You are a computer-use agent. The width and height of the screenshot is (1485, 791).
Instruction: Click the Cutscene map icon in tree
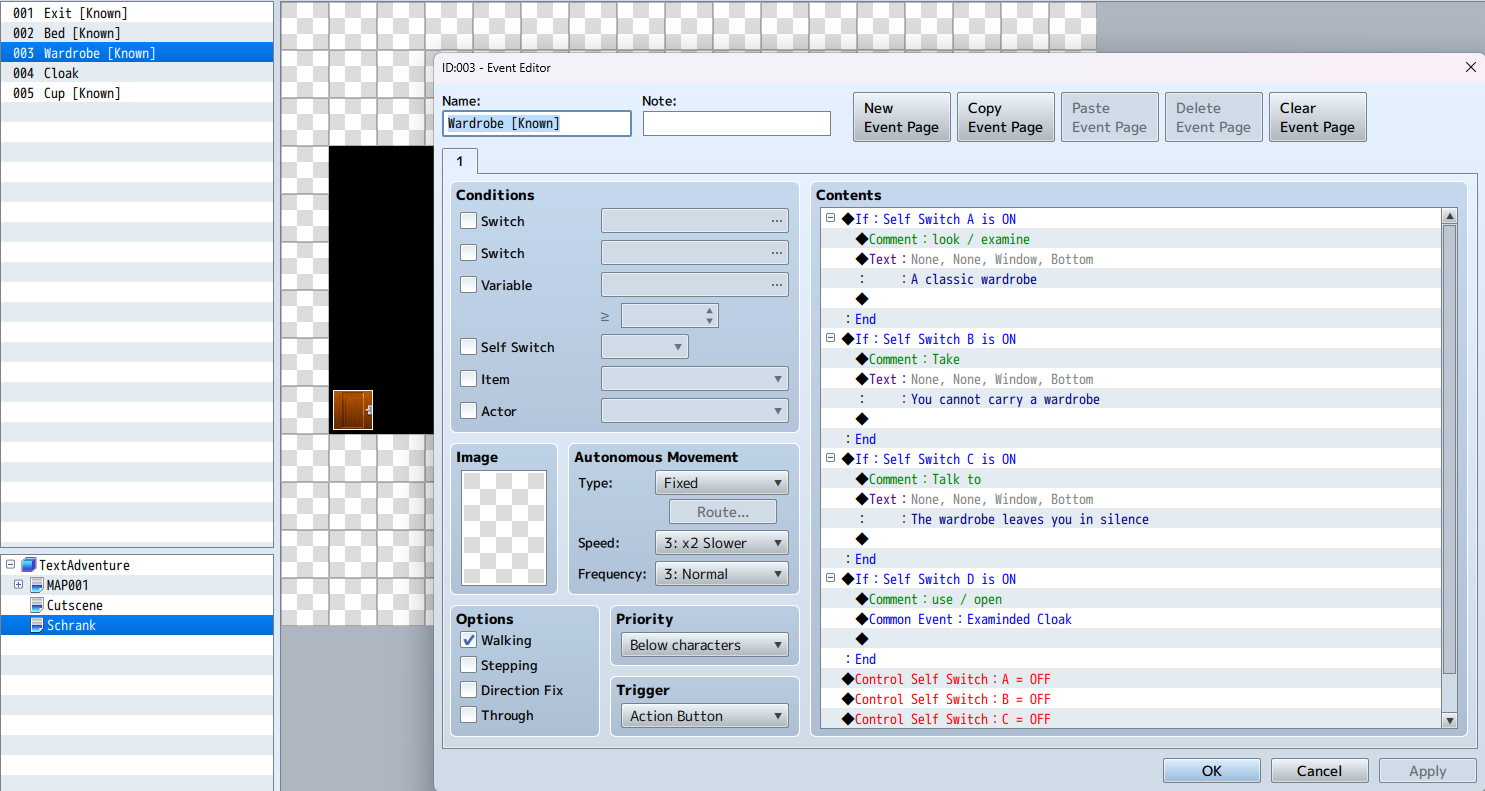37,605
